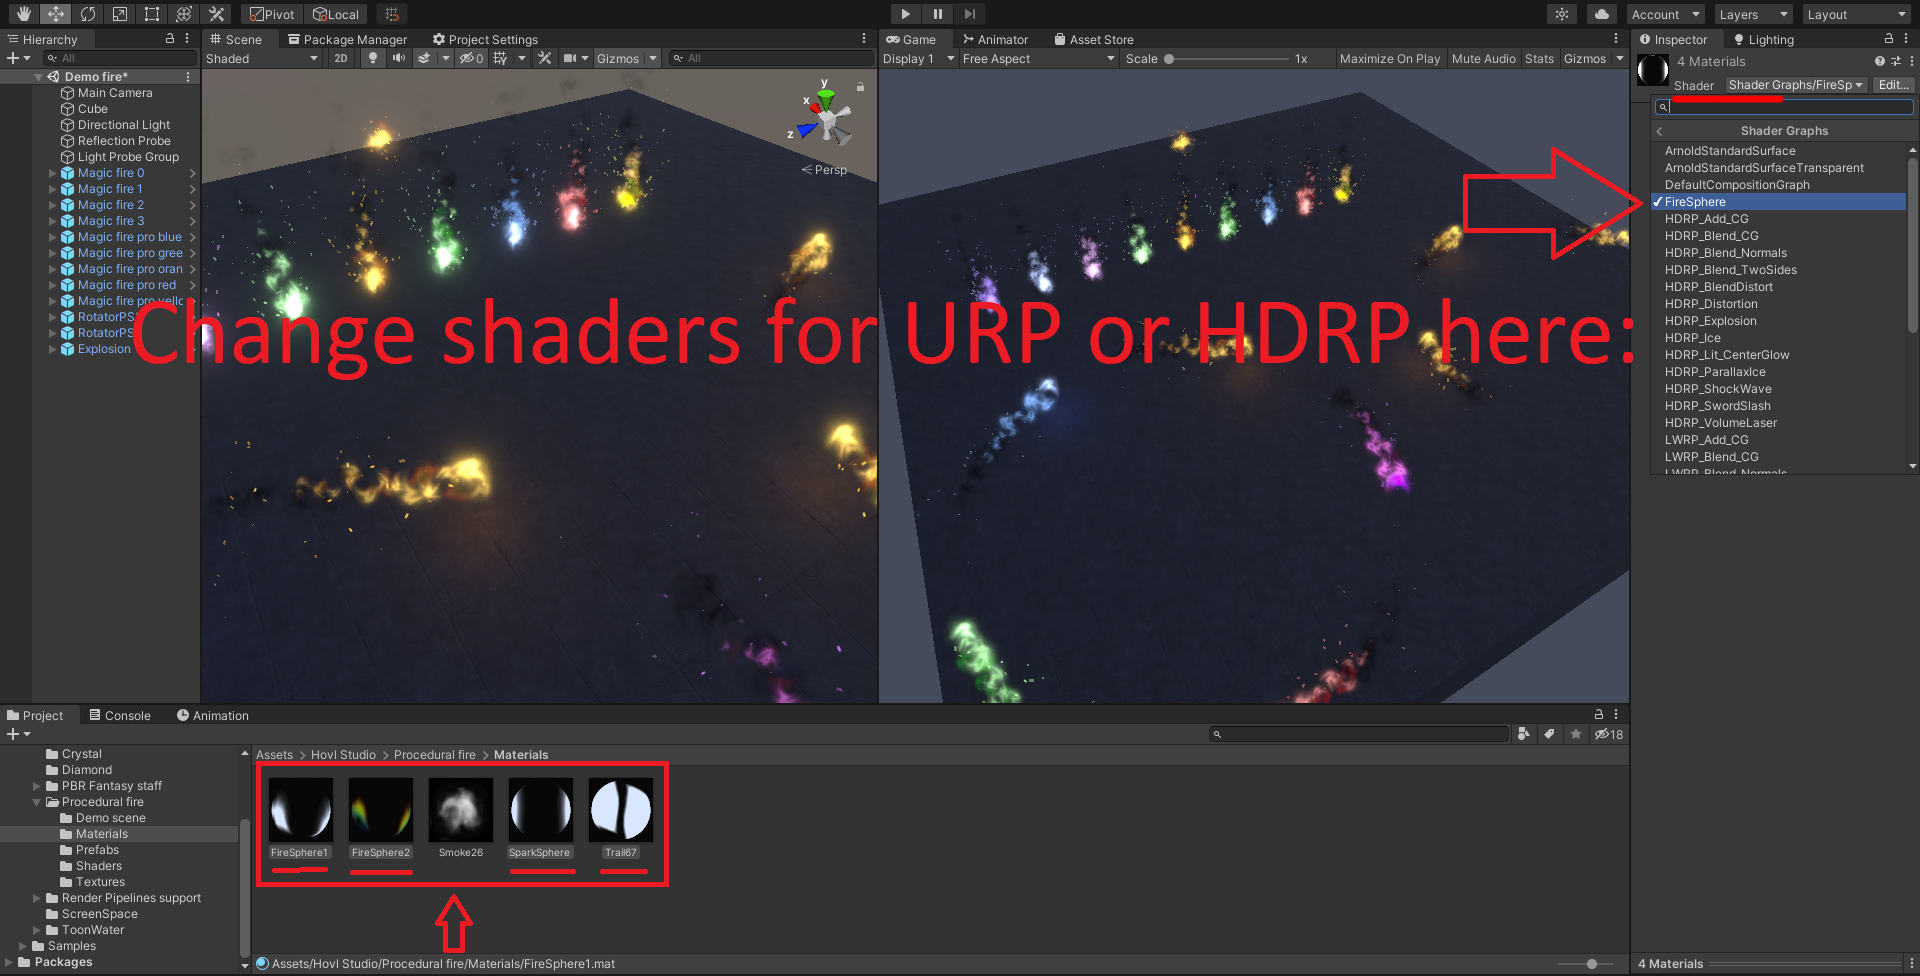1920x976 pixels.
Task: Select HDRP_Explosion shader from list
Action: click(x=1710, y=321)
